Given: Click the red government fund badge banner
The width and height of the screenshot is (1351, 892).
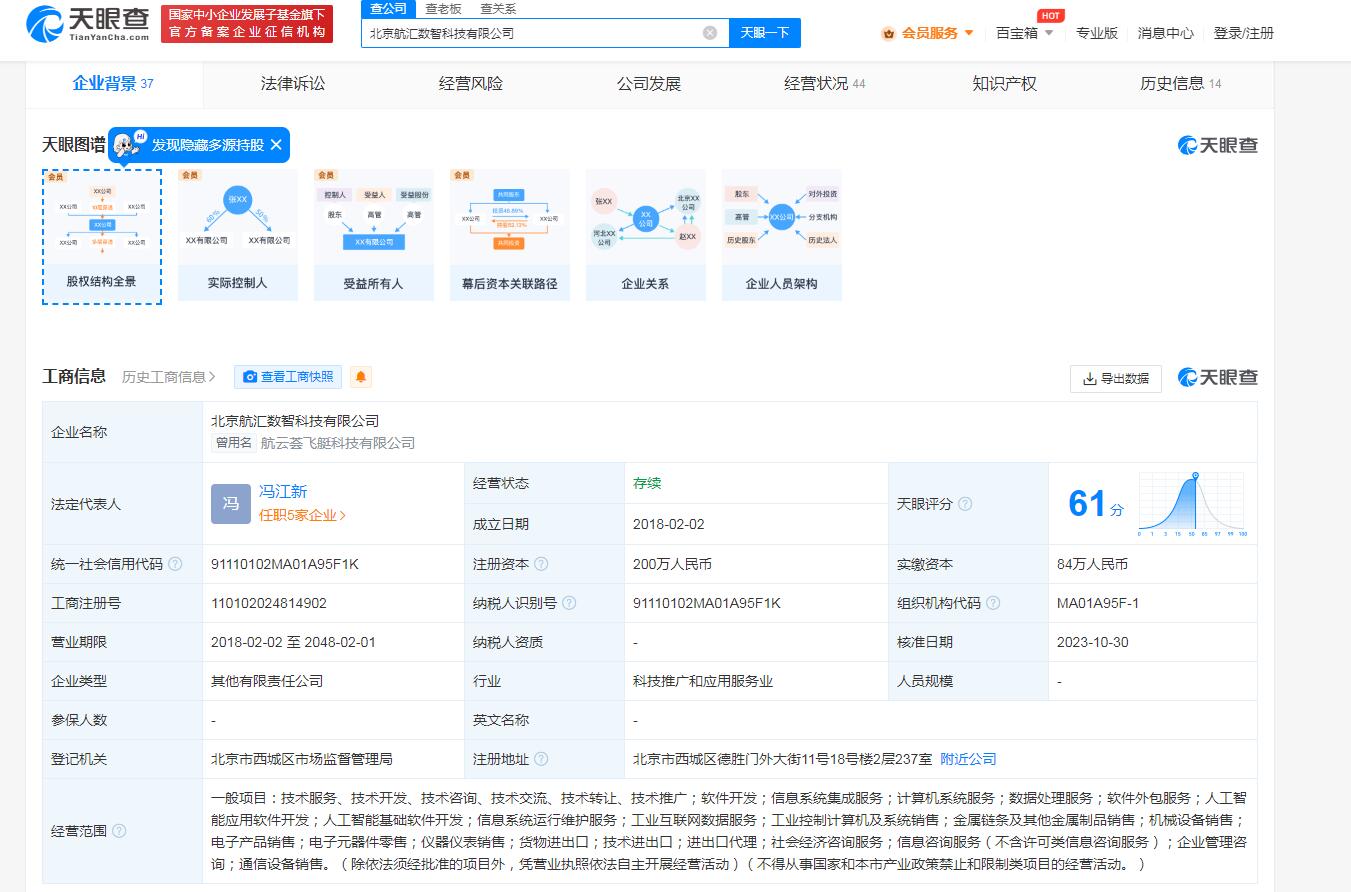Looking at the screenshot, I should pyautogui.click(x=247, y=24).
